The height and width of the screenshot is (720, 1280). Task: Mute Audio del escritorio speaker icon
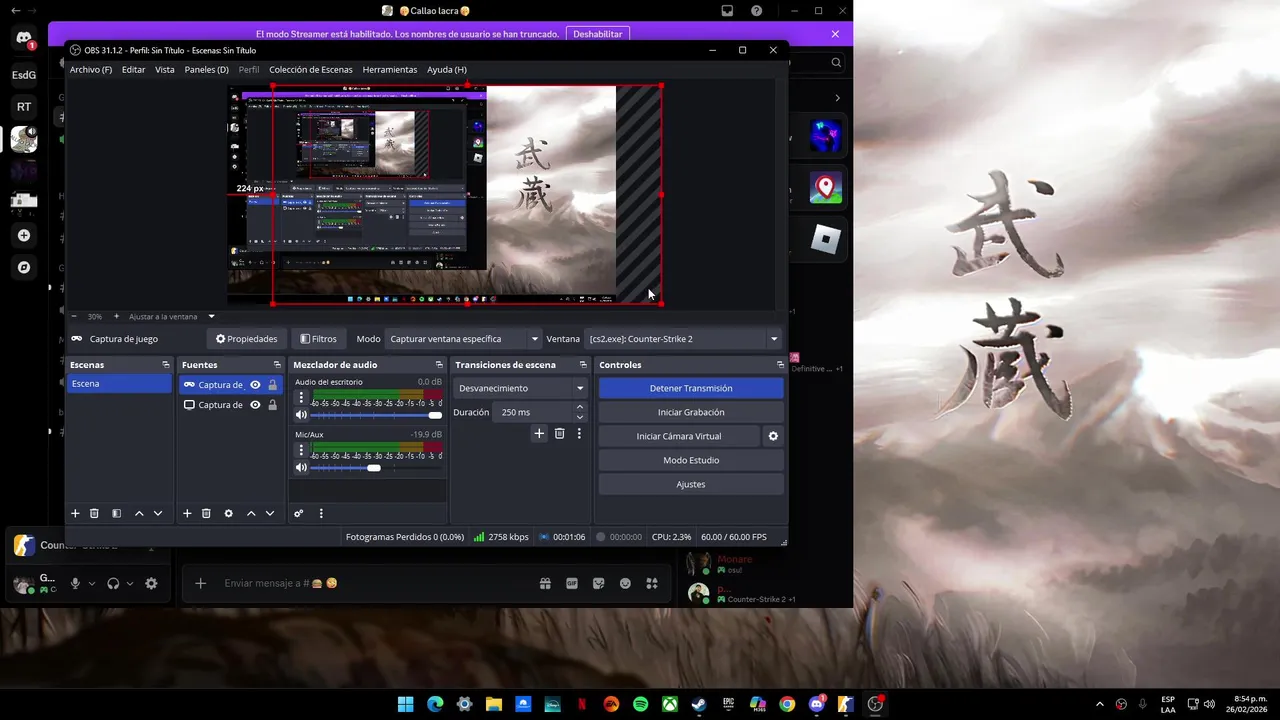point(301,415)
